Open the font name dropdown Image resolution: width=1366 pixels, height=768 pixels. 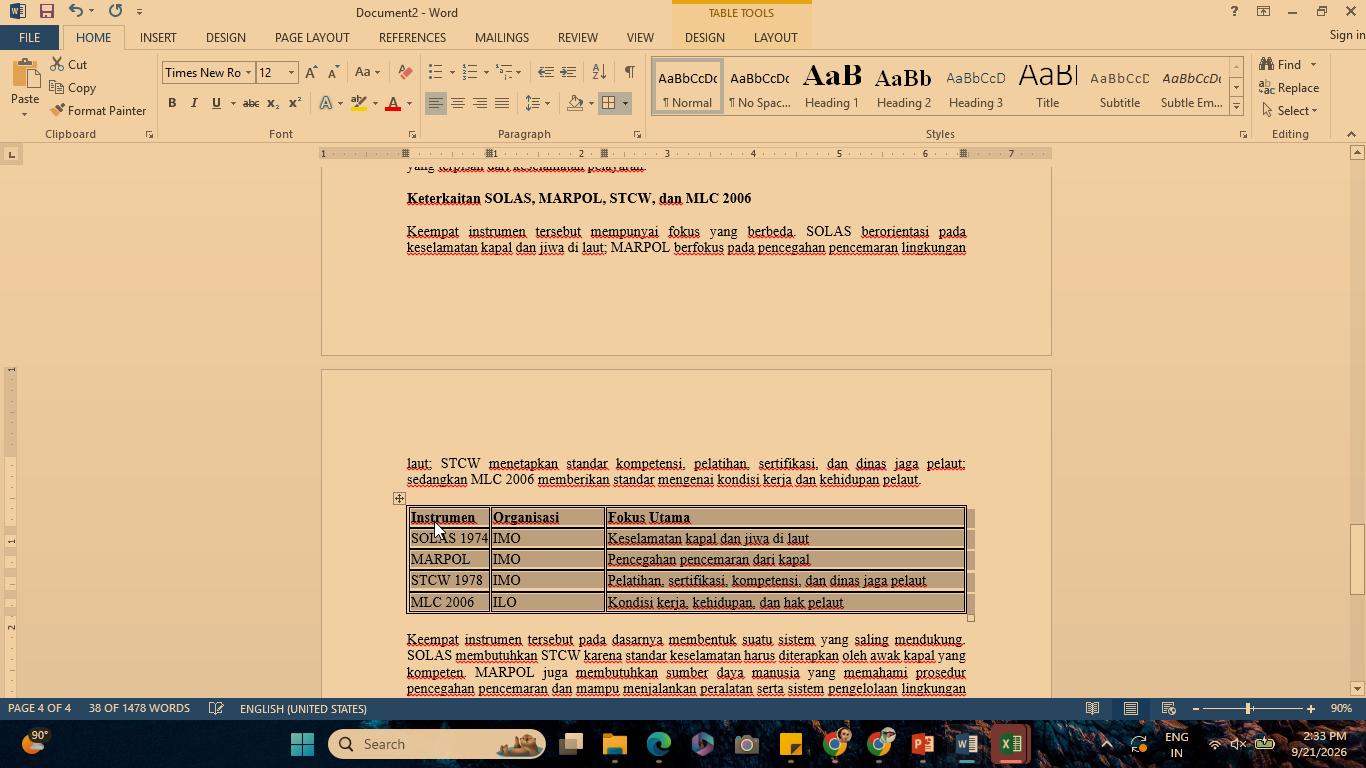tap(248, 72)
